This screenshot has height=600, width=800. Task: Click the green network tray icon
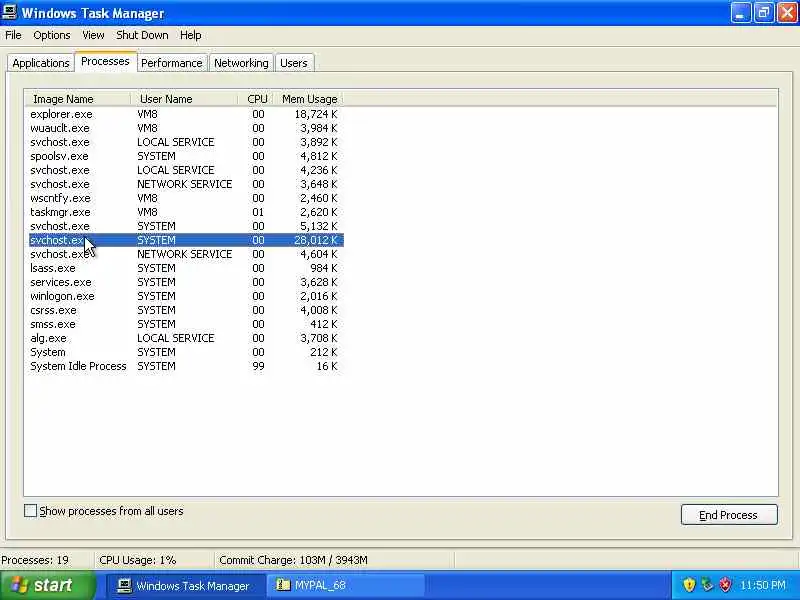[707, 585]
